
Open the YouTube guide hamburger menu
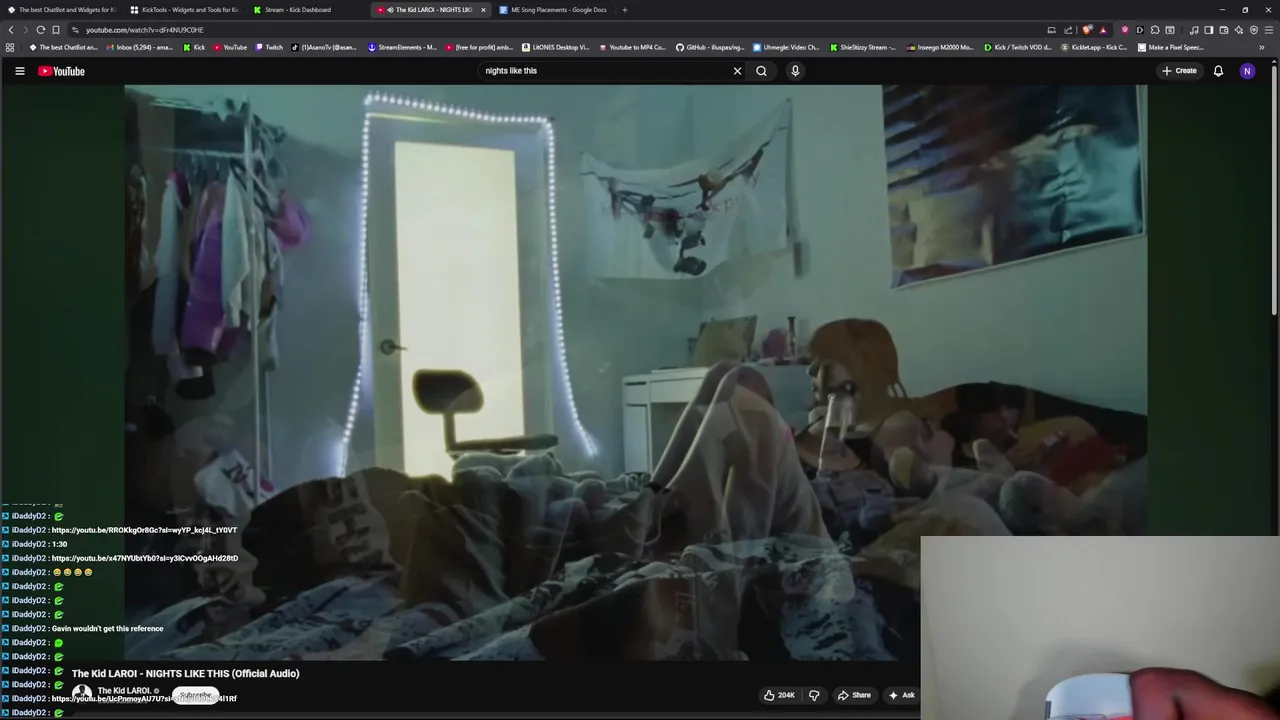(19, 71)
